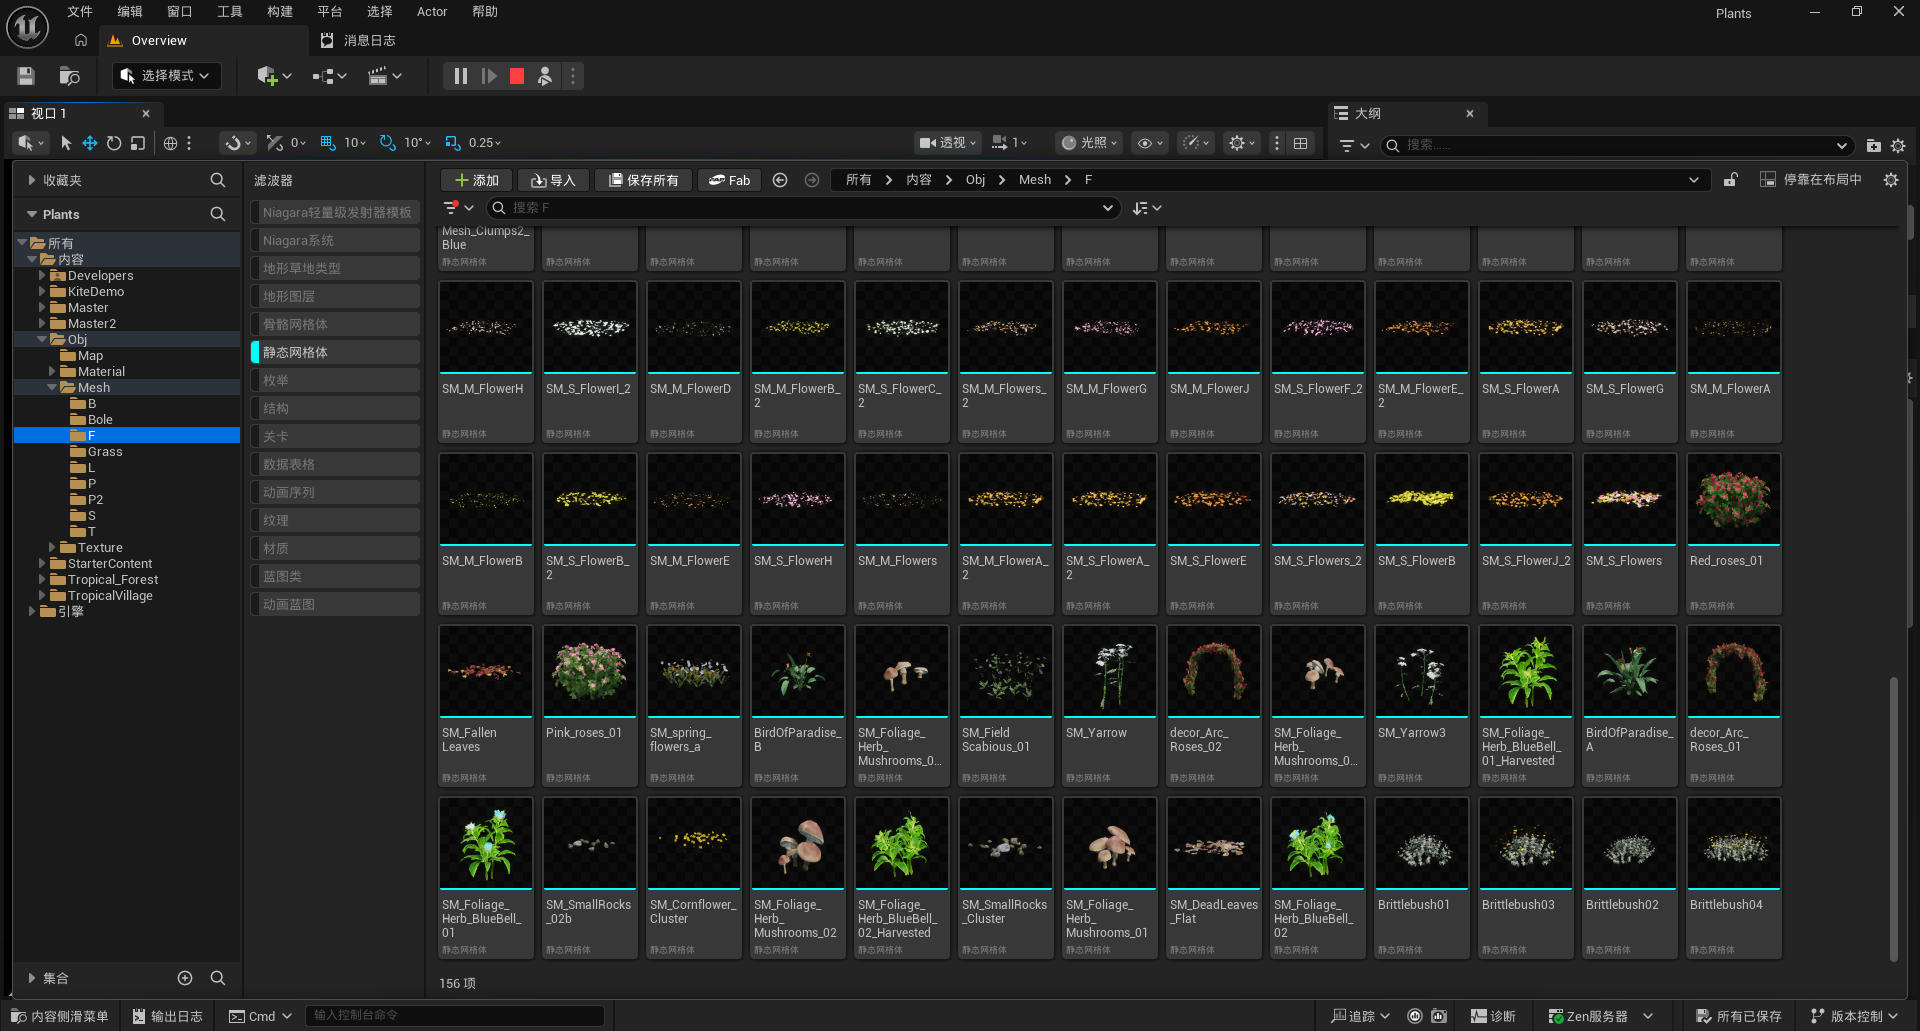Viewport: 1920px width, 1031px height.
Task: Open the content browser toolbar icon
Action: tap(69, 76)
